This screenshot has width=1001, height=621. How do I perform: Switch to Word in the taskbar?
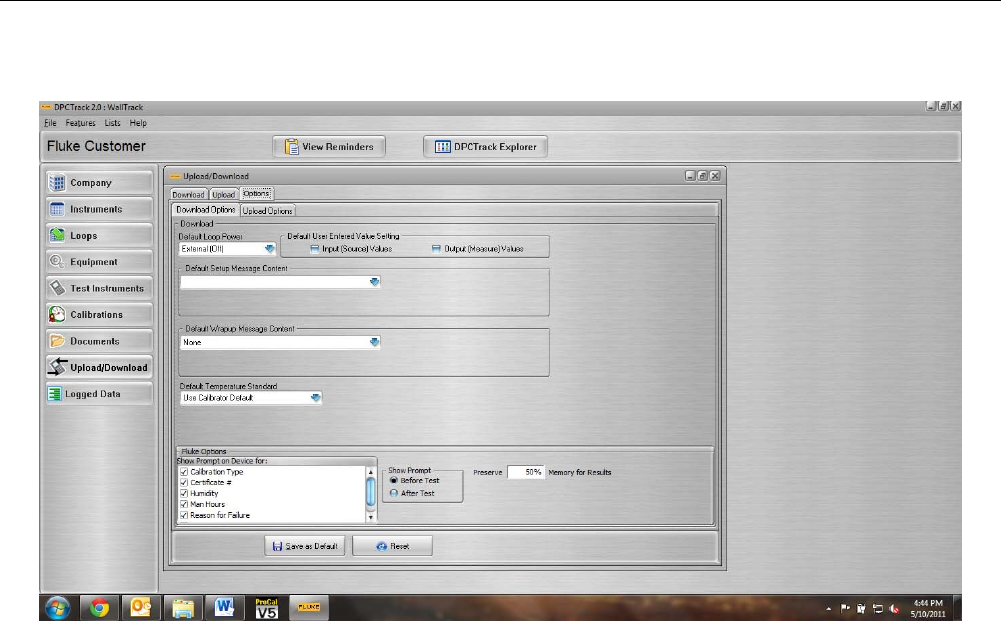(224, 608)
